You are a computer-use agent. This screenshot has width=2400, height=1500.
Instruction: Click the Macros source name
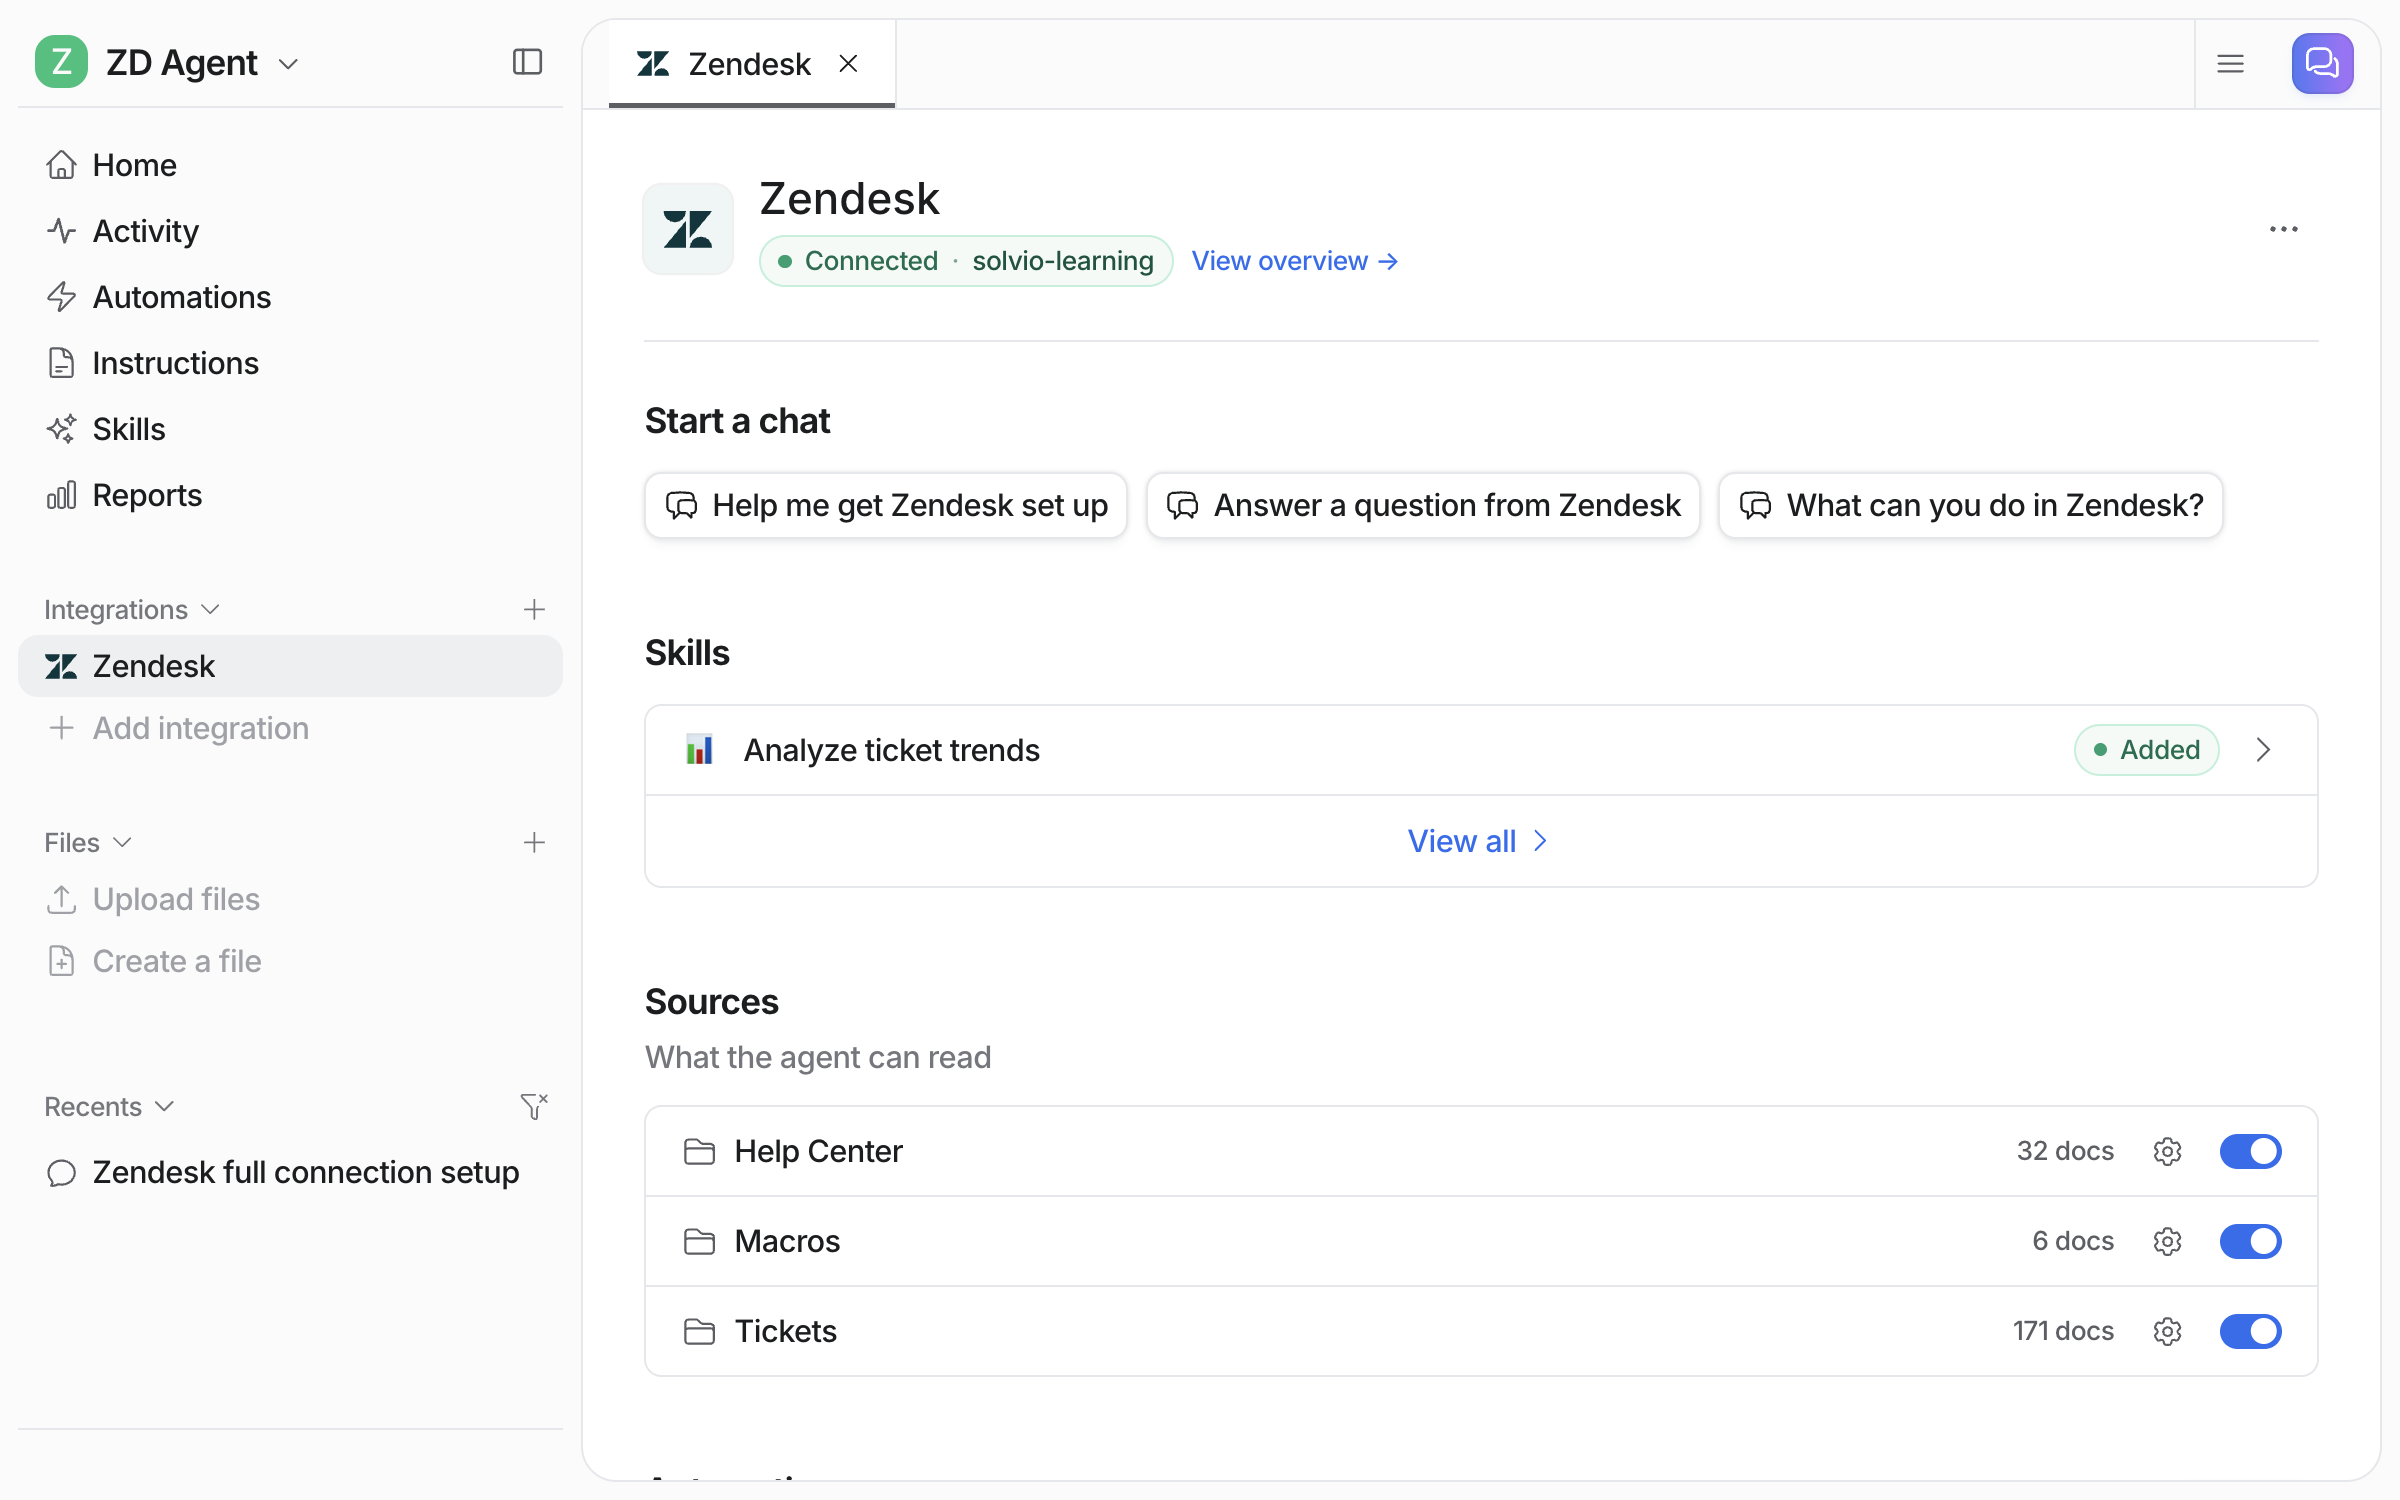(x=787, y=1241)
